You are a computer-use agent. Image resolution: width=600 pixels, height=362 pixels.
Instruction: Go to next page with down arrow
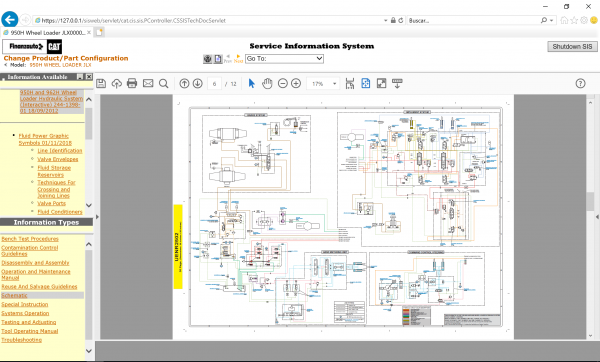tap(198, 83)
